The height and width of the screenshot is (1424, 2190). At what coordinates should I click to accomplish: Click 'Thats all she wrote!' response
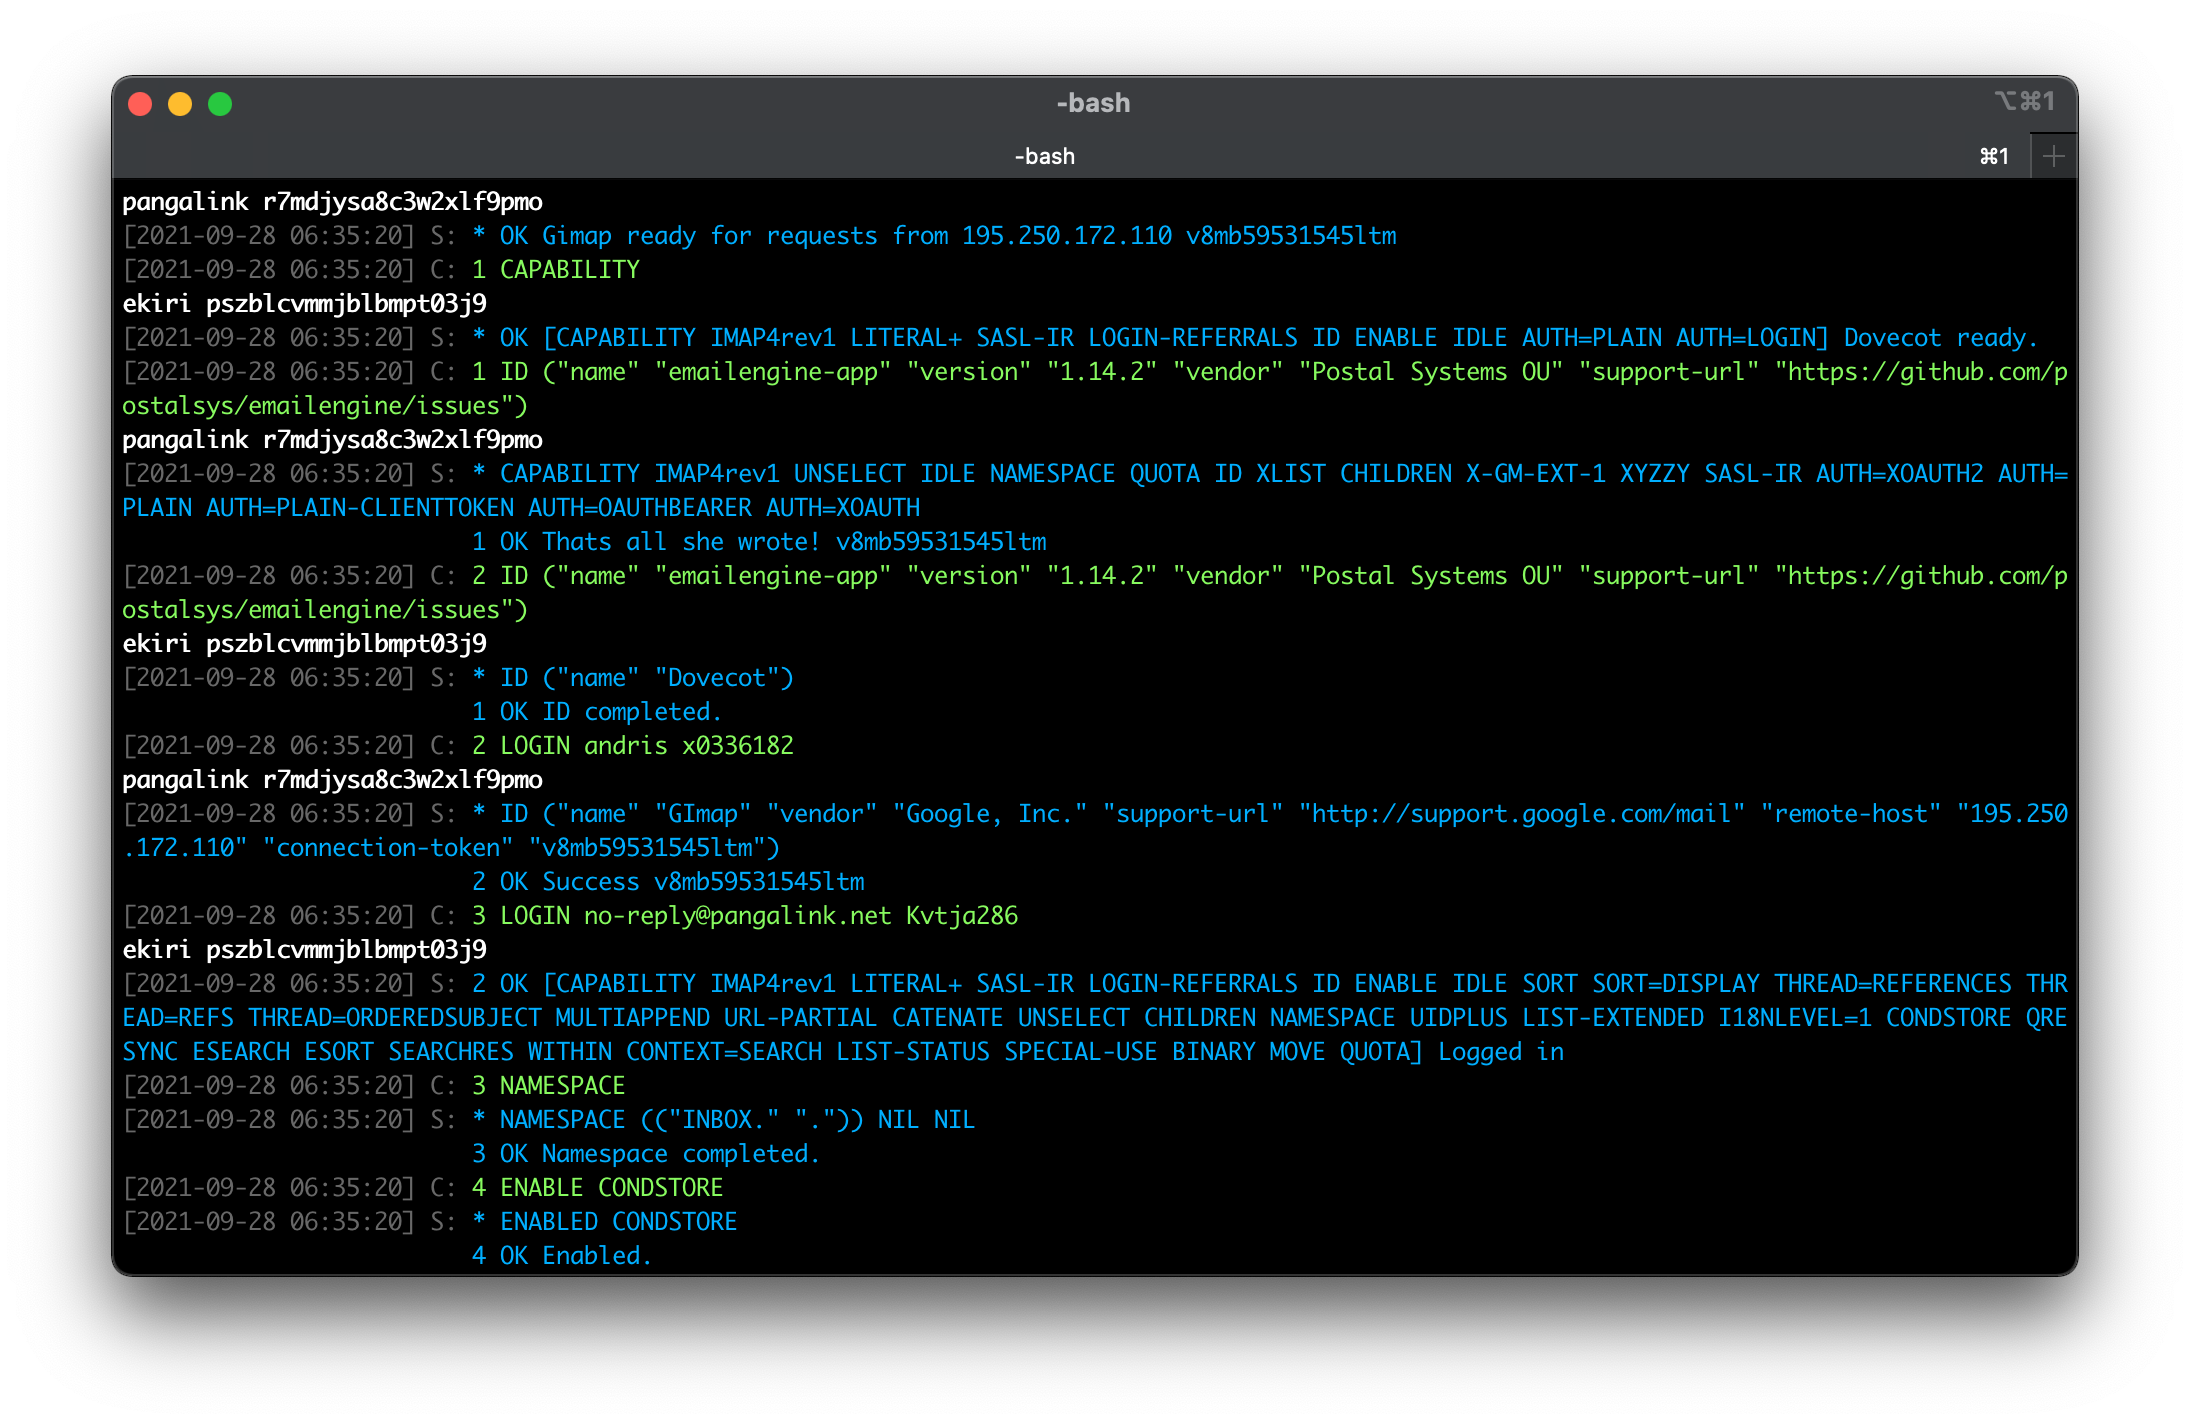coord(680,542)
